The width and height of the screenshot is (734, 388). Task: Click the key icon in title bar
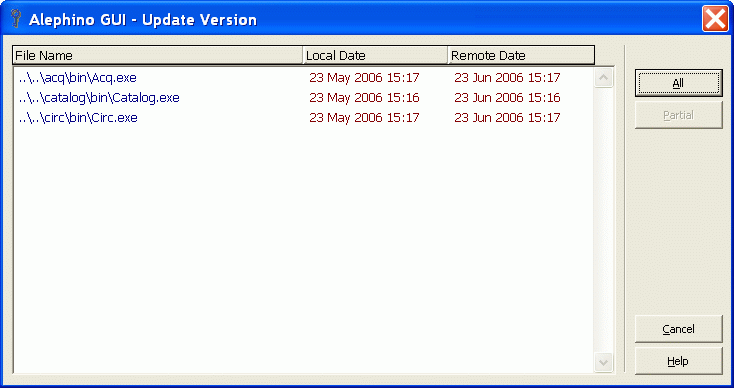15,20
